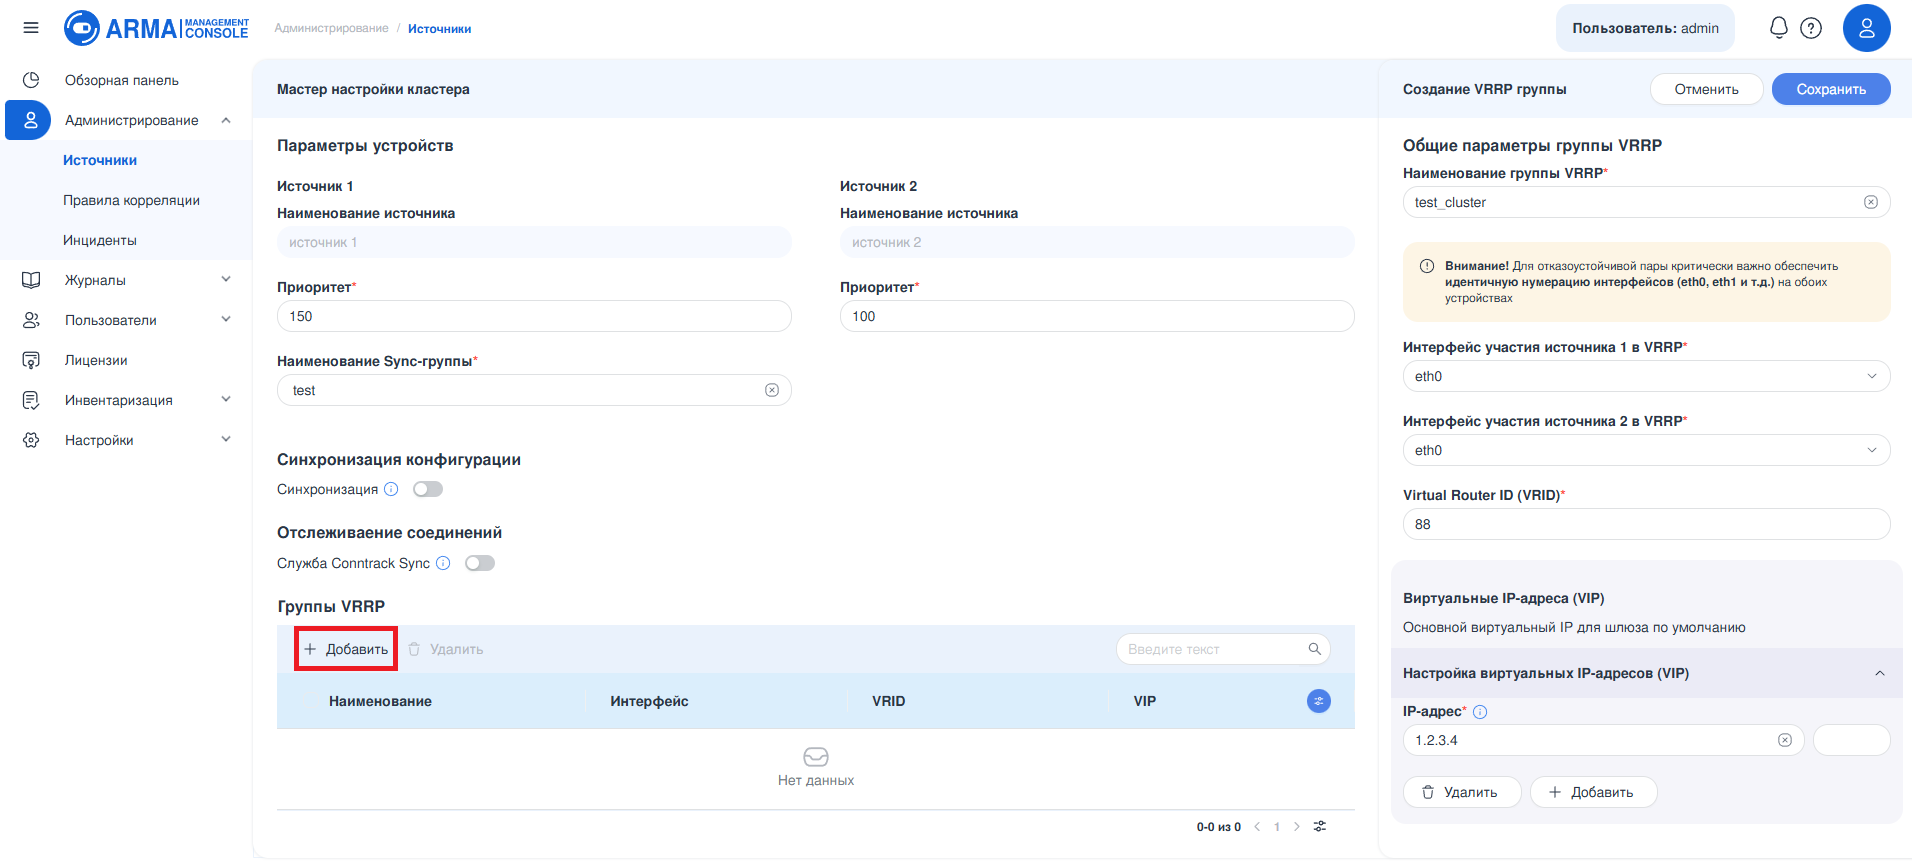
Task: Click the Source 1 priority field
Action: 534,316
